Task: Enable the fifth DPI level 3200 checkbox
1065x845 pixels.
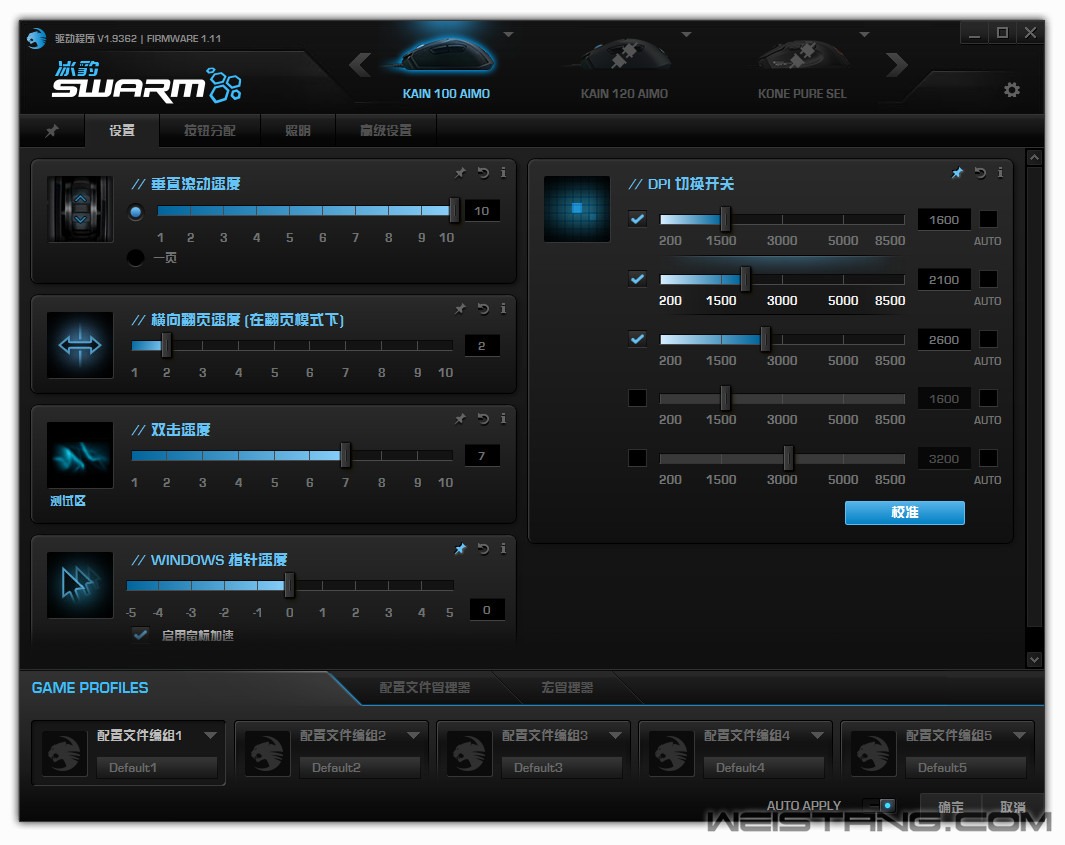Action: [637, 458]
